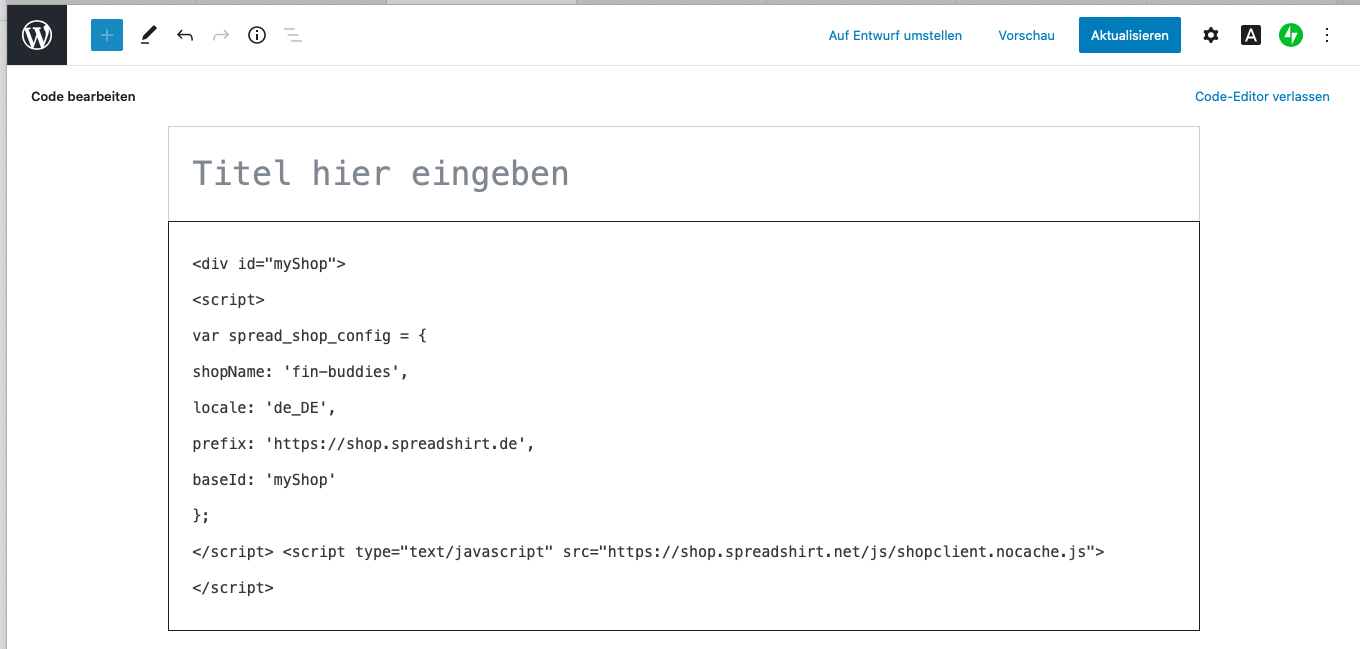Open the three-dot options menu
The image size is (1360, 649).
click(1327, 36)
